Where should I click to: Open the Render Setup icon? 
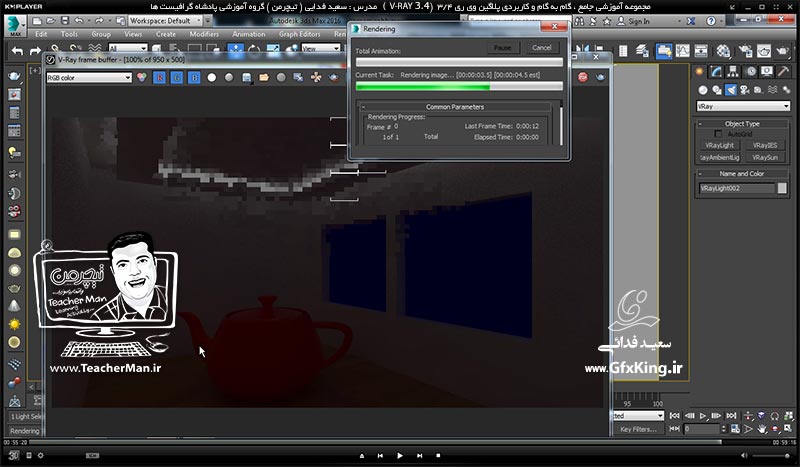tap(744, 51)
